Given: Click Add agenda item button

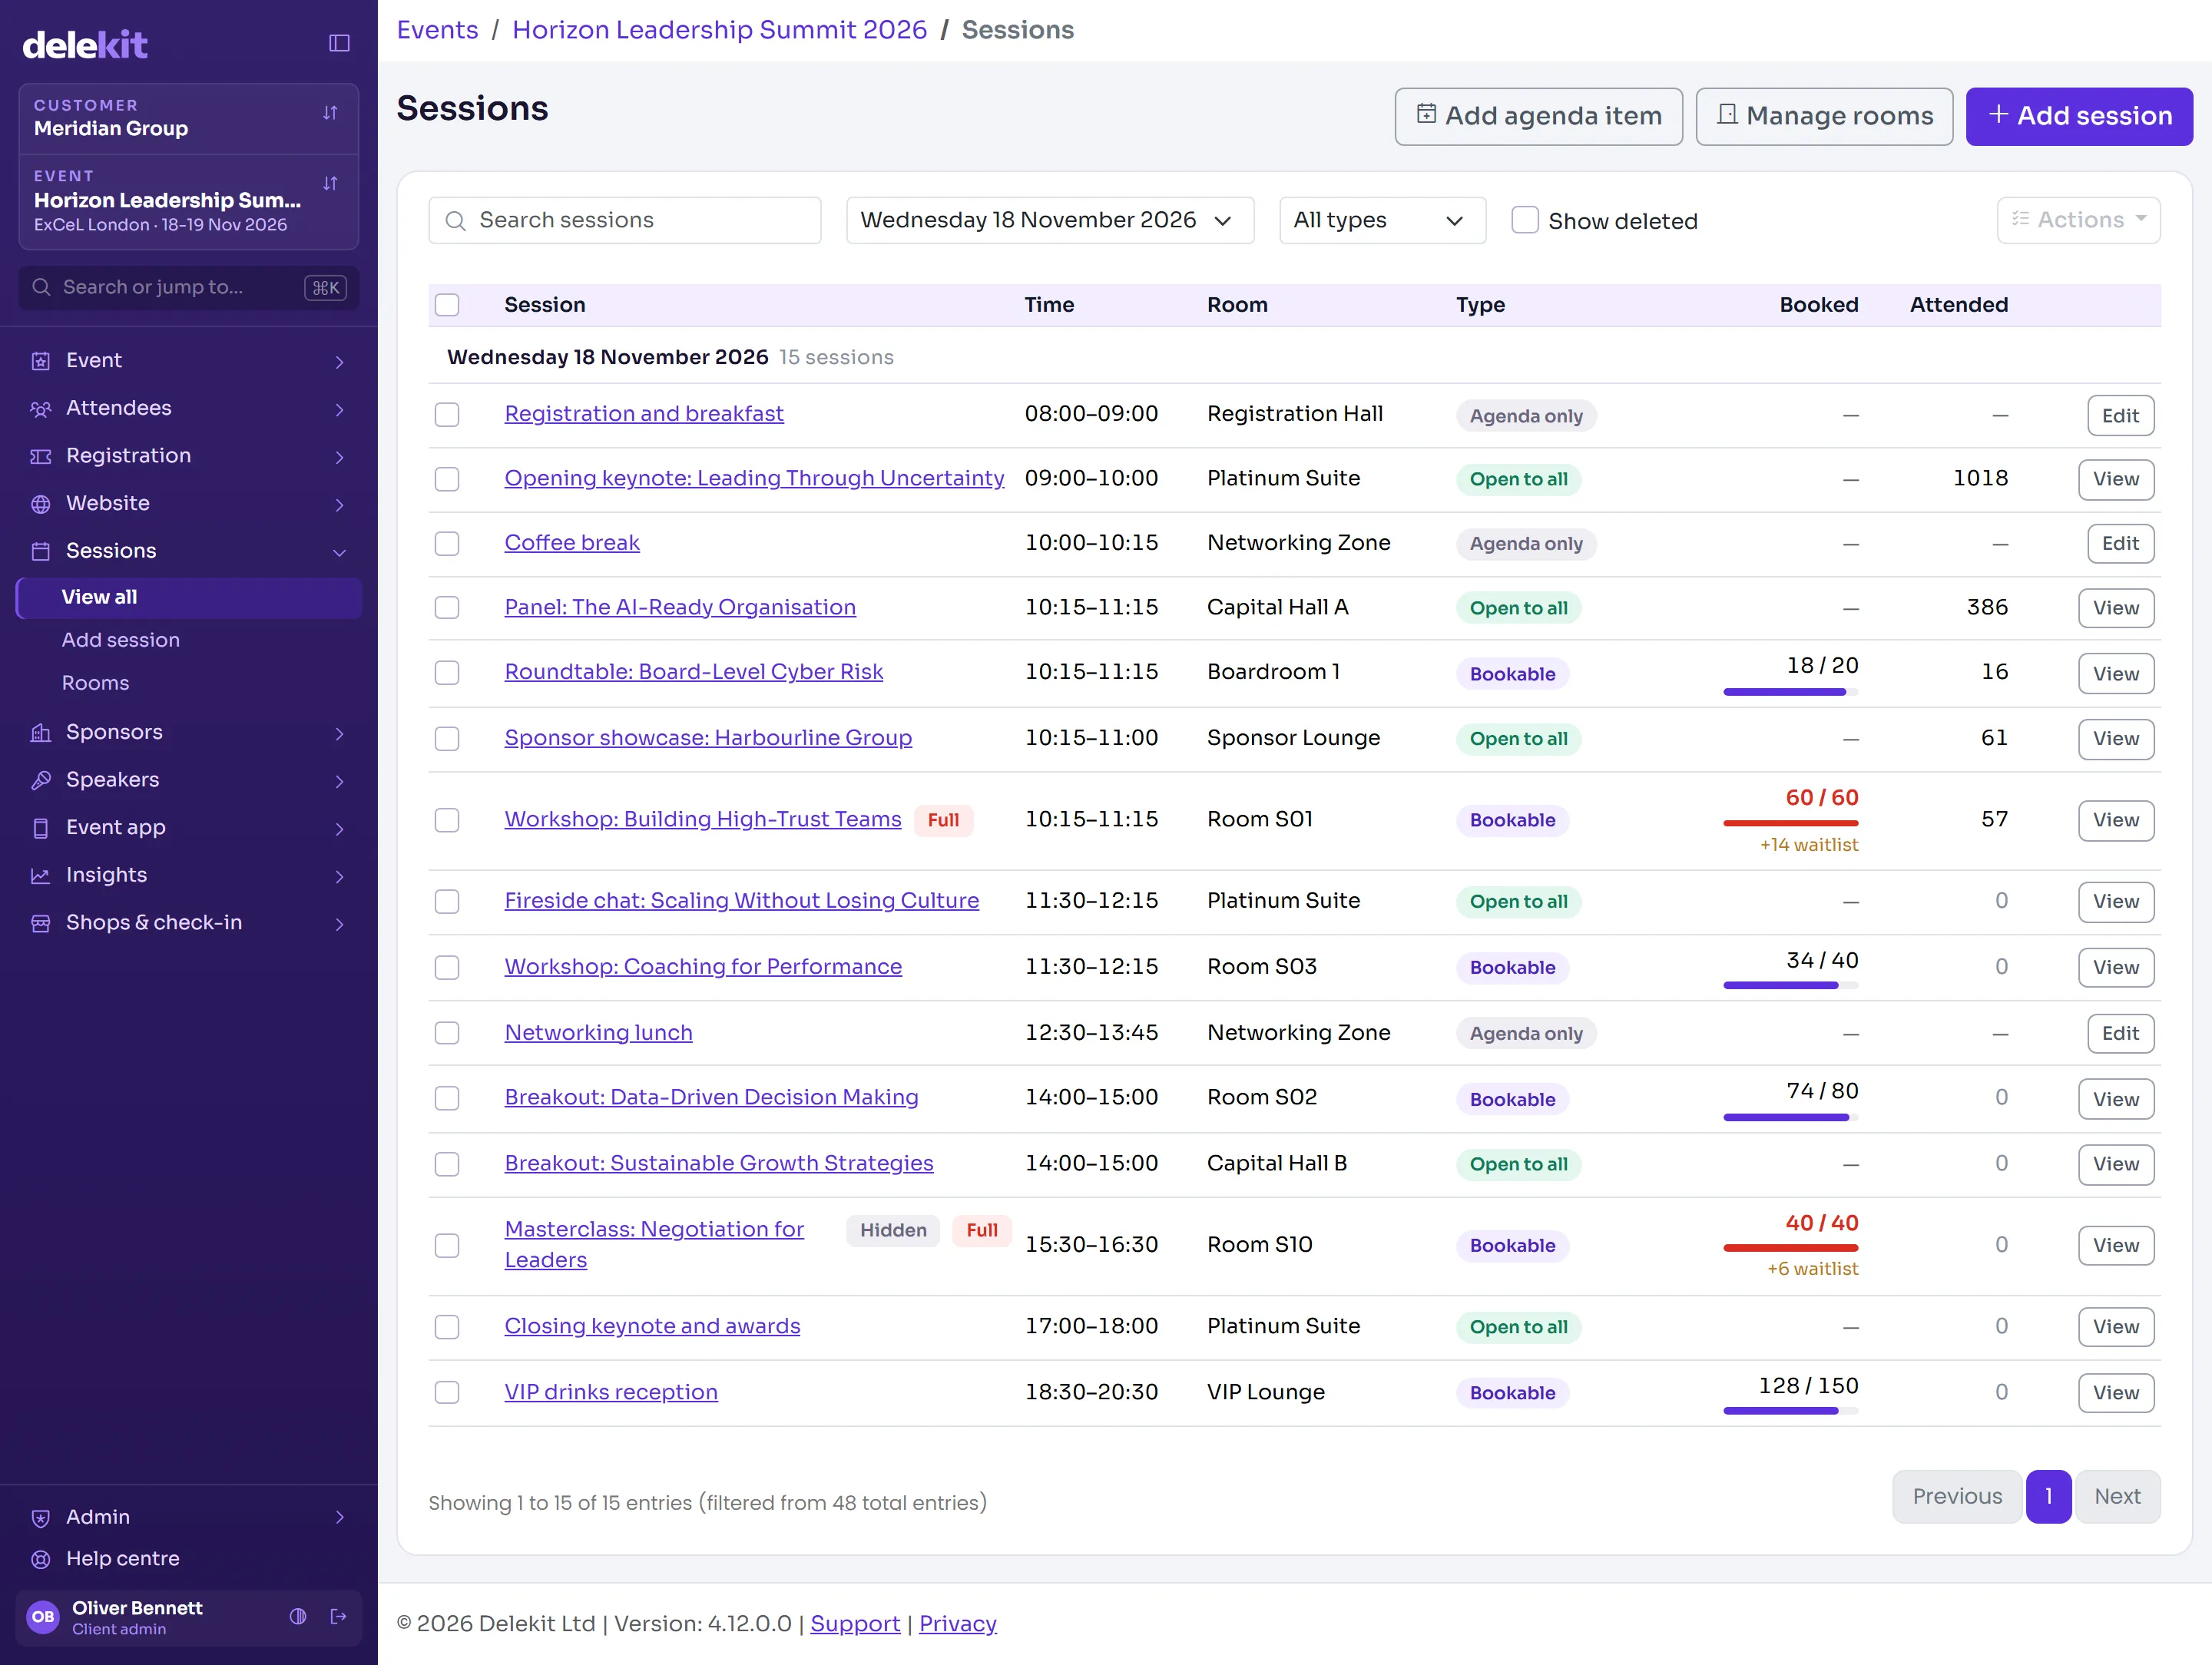Looking at the screenshot, I should [1538, 116].
